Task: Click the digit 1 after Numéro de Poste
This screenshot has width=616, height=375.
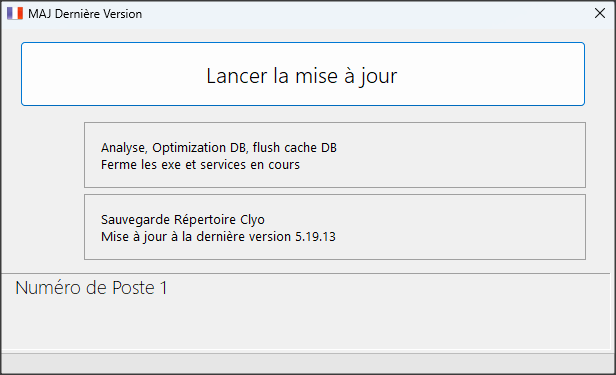Action: (163, 288)
